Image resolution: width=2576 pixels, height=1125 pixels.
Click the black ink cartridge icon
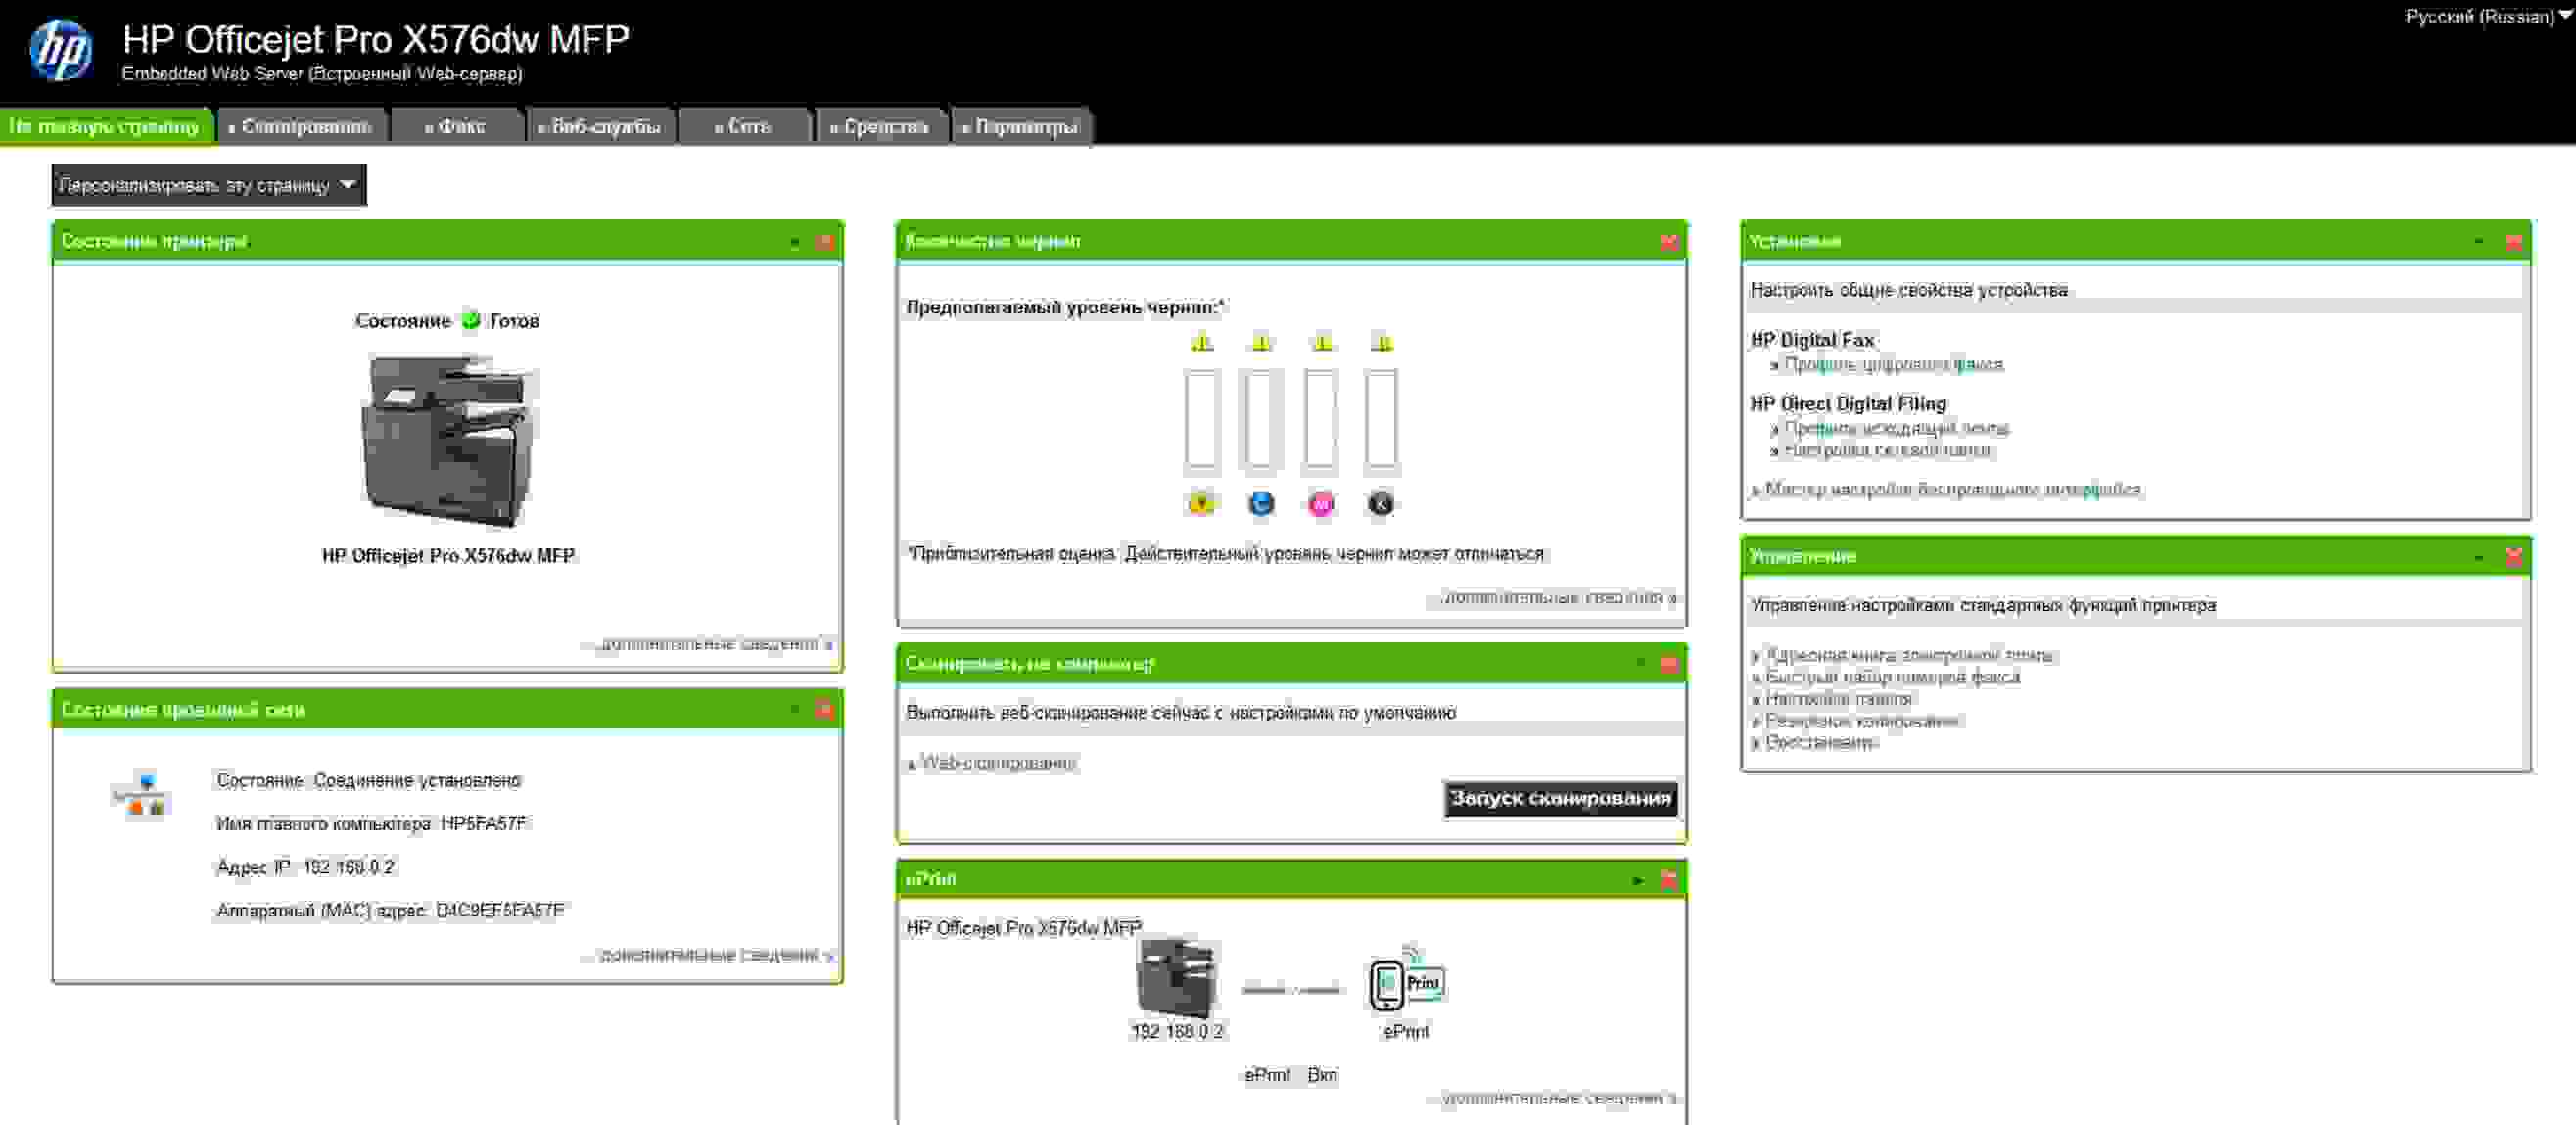click(1381, 503)
